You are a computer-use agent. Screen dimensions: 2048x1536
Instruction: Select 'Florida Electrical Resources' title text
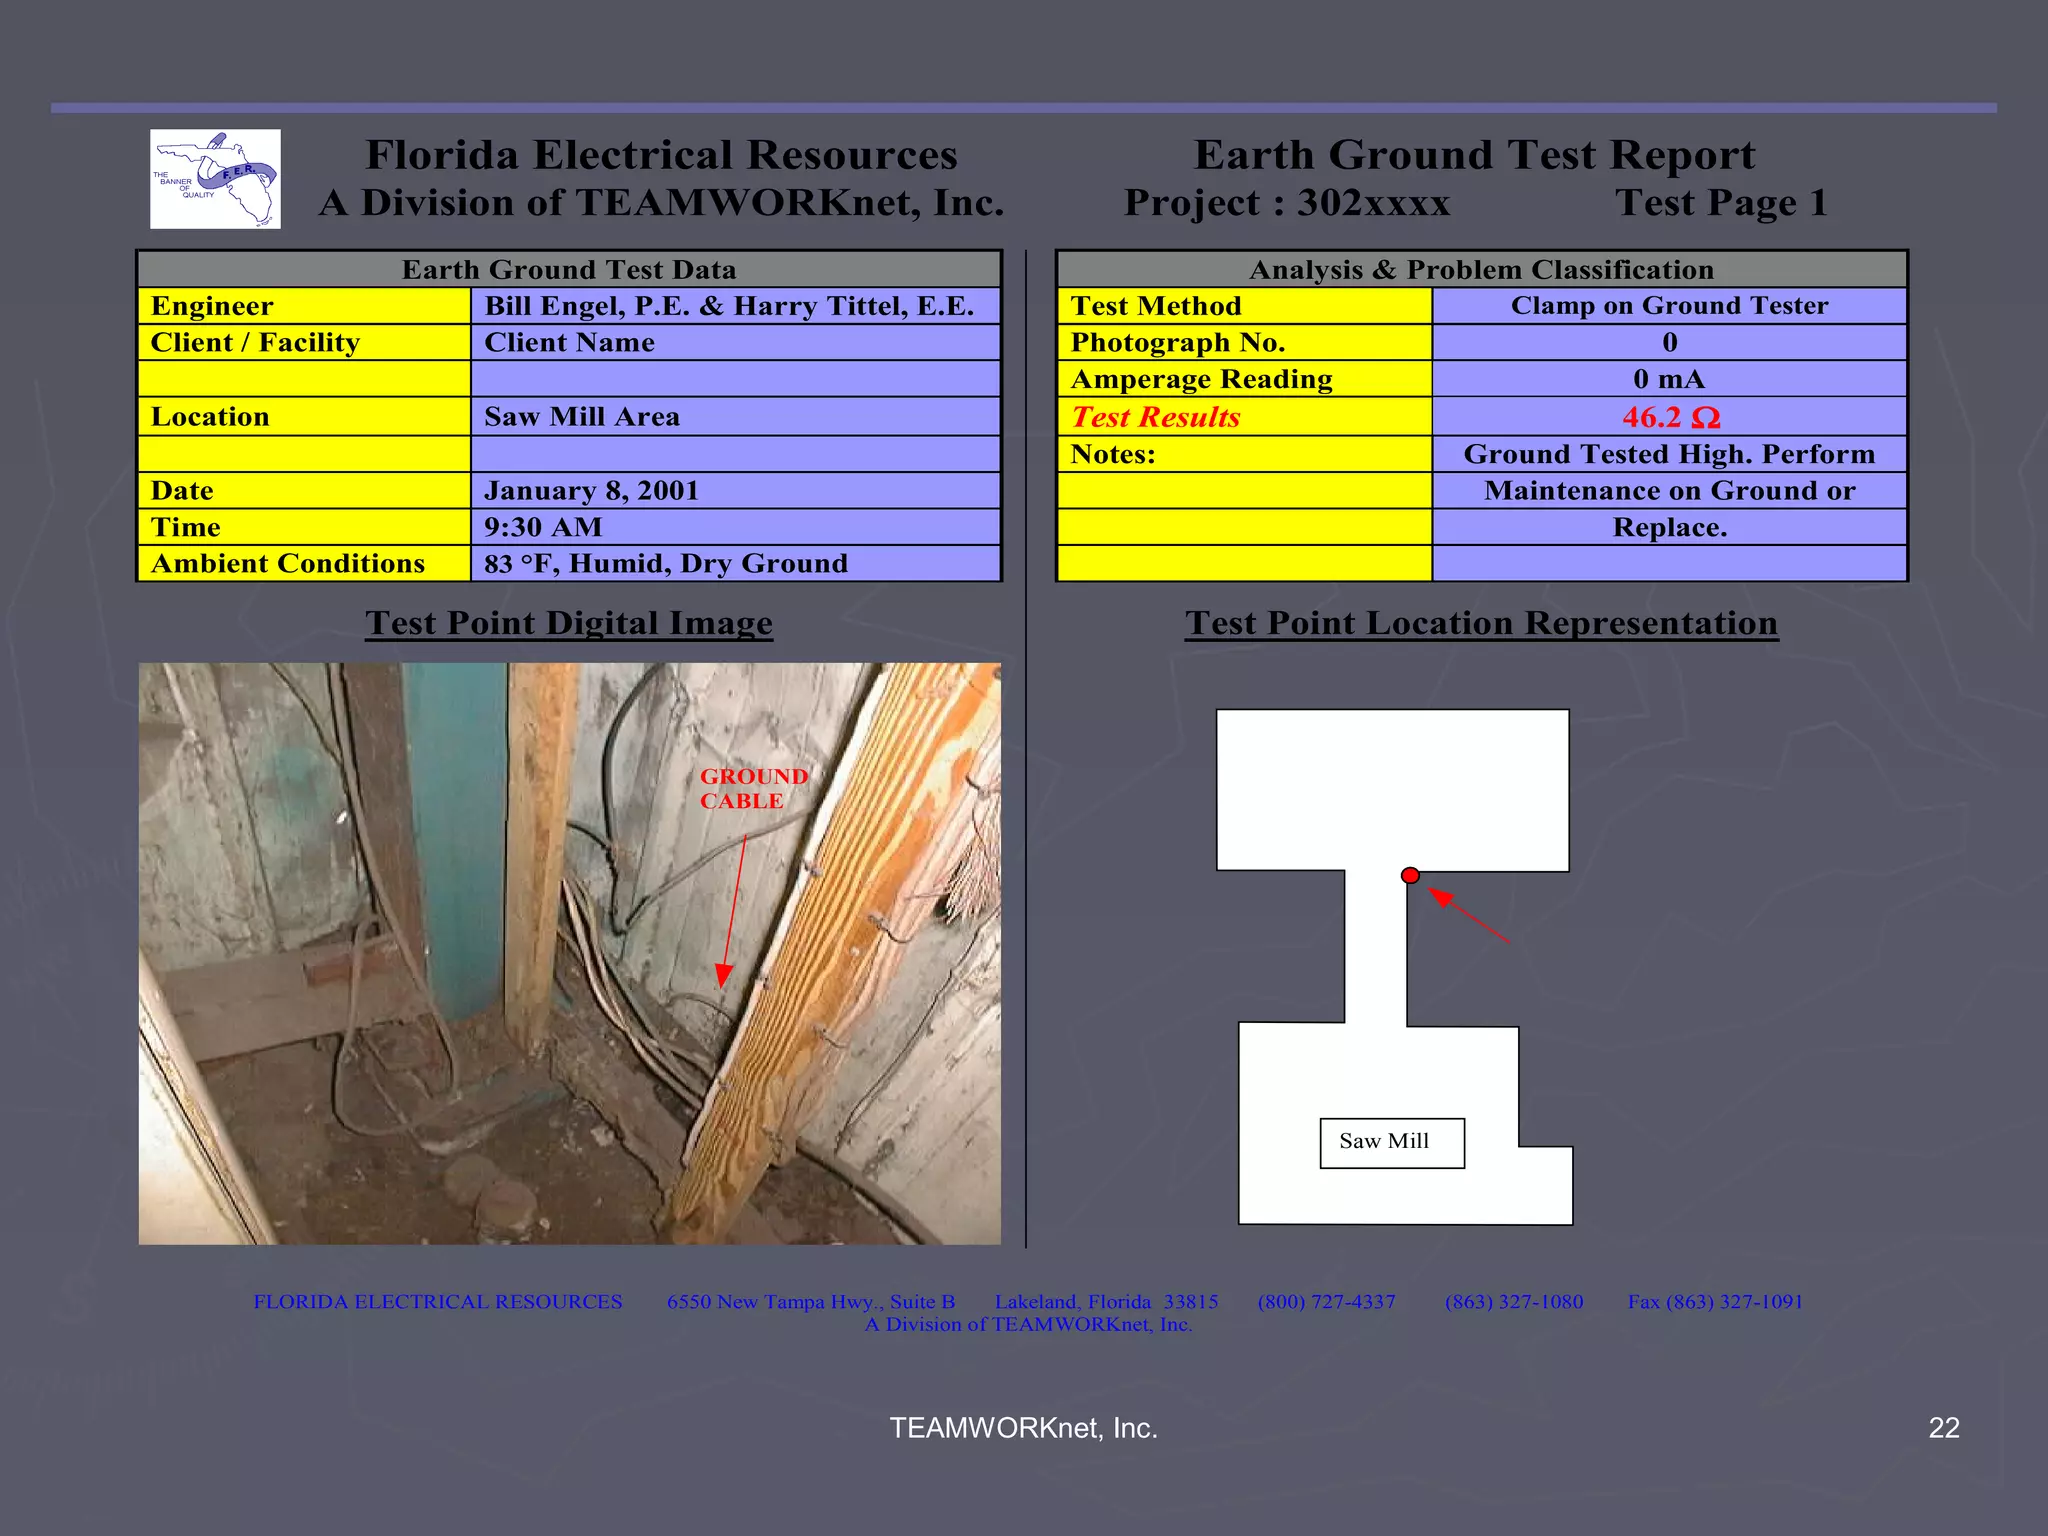661,155
